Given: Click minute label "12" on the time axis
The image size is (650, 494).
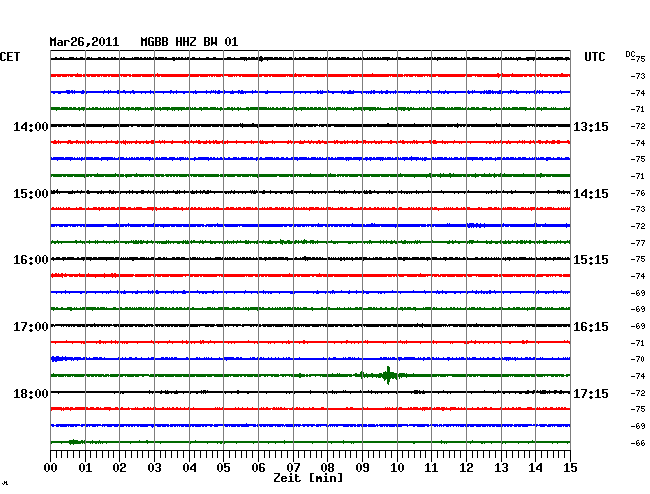Looking at the screenshot, I should [466, 468].
